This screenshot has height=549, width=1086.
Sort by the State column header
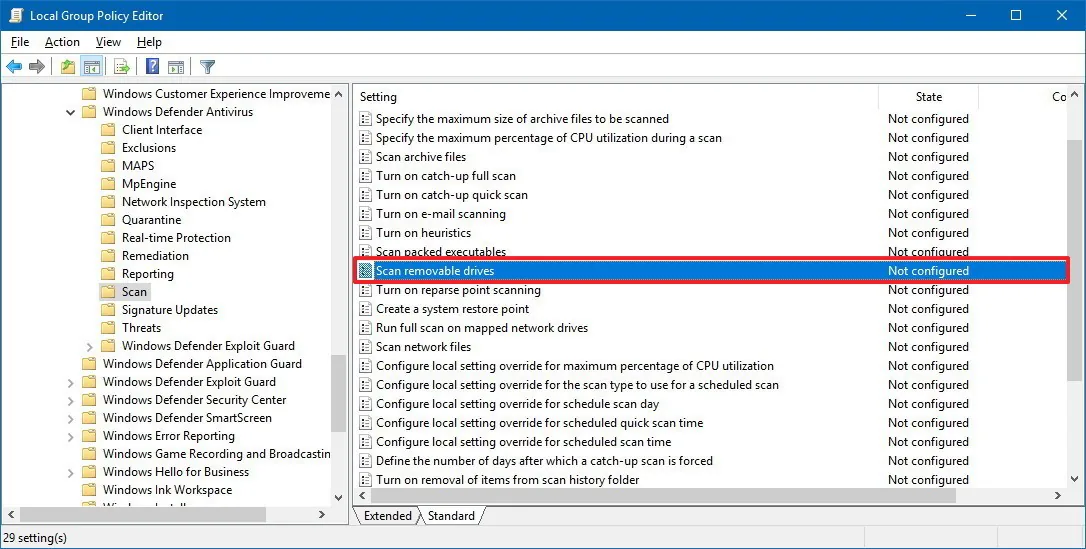[928, 97]
